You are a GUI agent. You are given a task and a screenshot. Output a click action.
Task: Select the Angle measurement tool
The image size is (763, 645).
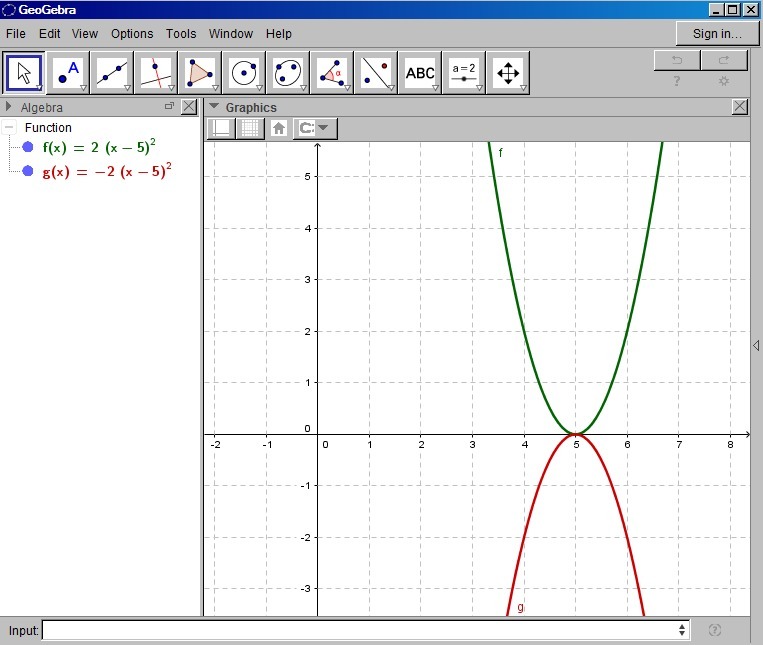tap(332, 72)
